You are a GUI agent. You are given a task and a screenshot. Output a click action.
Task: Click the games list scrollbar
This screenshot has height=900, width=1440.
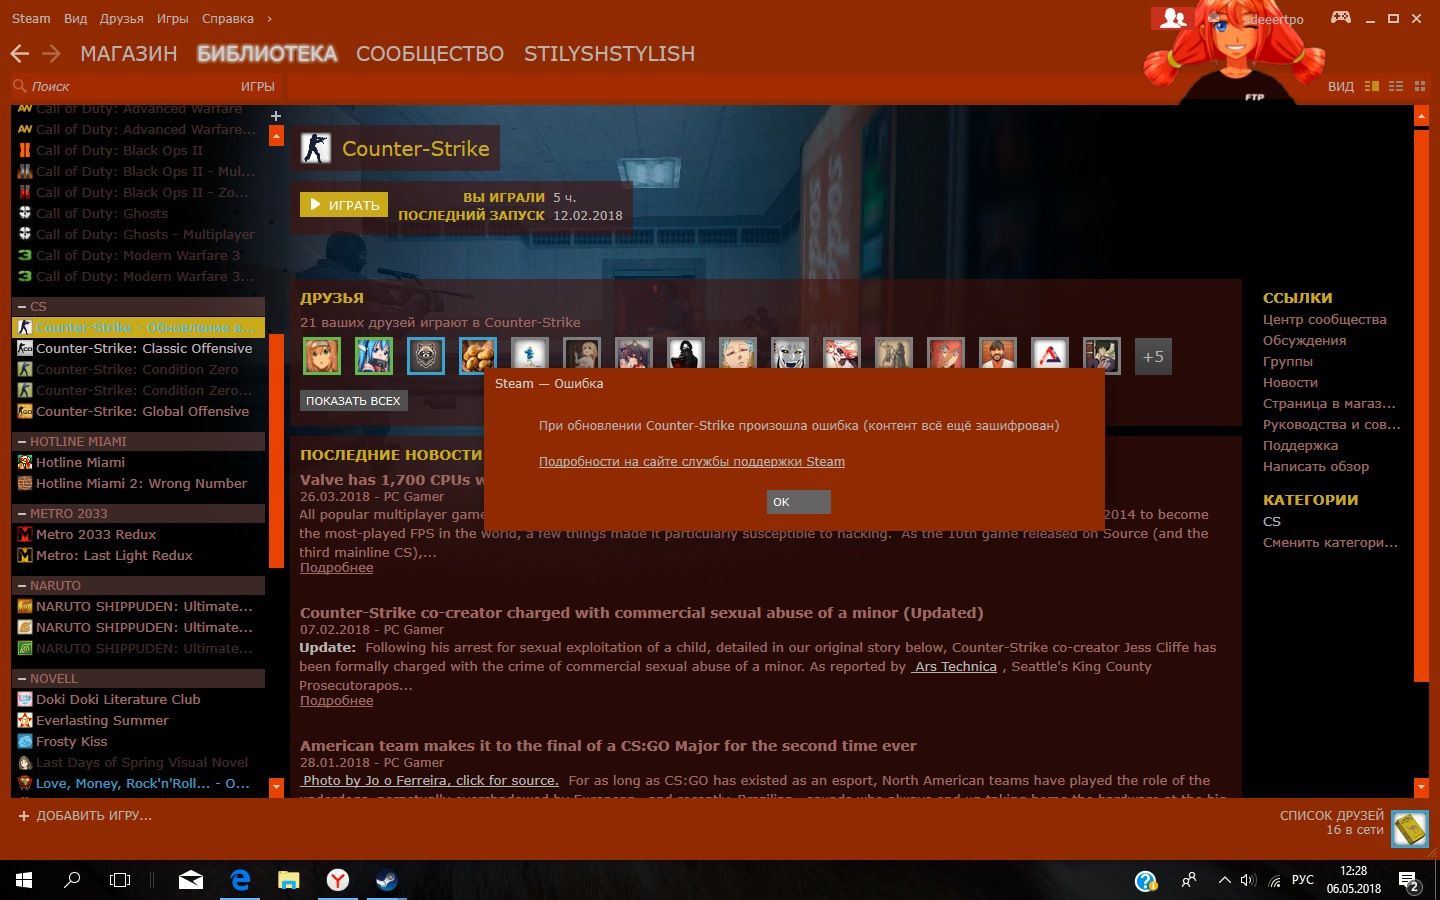pos(276,451)
